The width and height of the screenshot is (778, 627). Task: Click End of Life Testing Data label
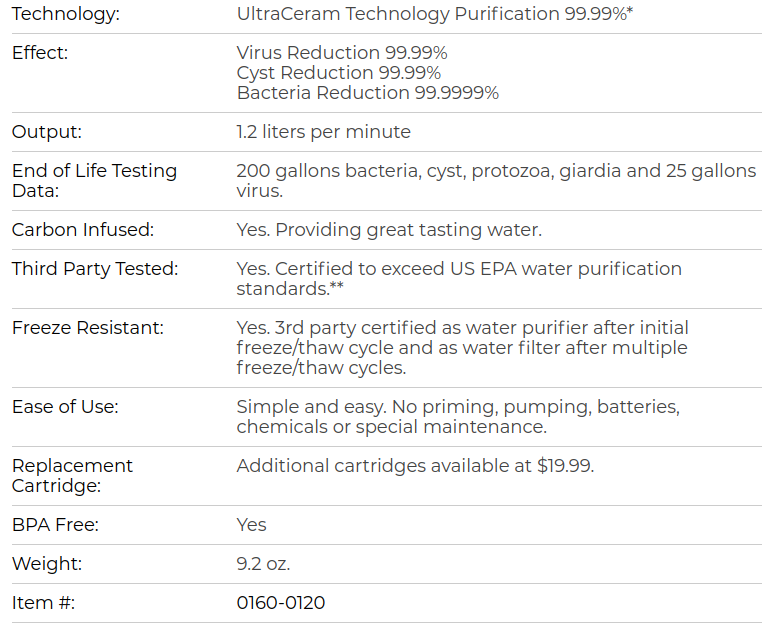[x=94, y=181]
